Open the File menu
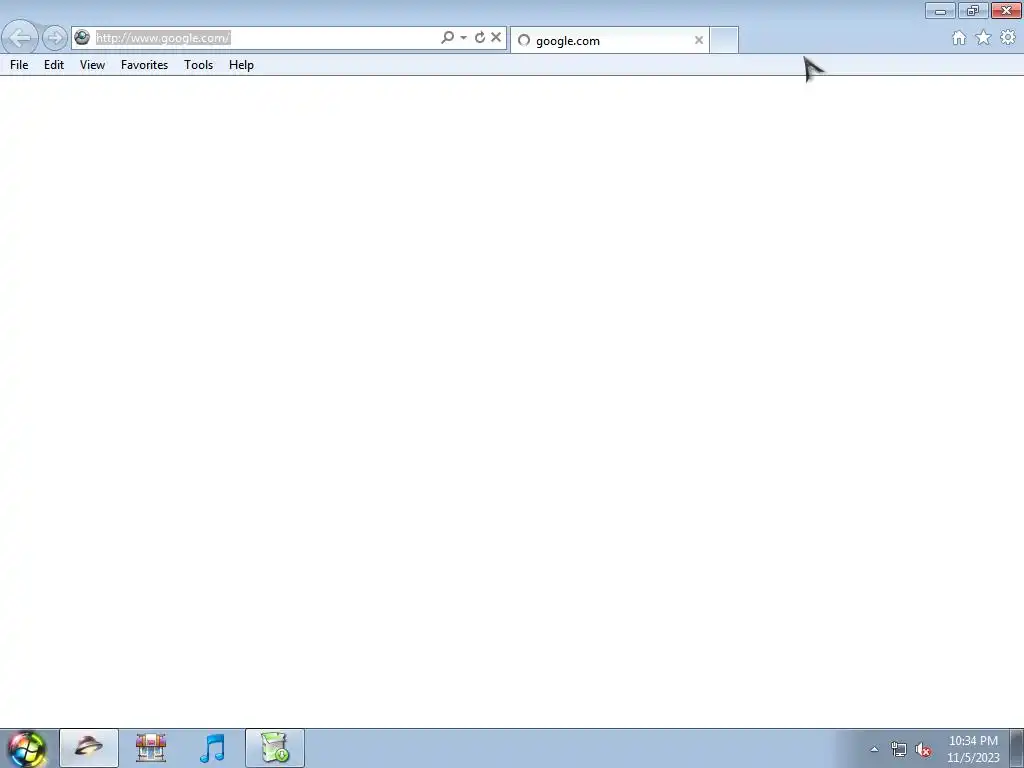 coord(19,65)
